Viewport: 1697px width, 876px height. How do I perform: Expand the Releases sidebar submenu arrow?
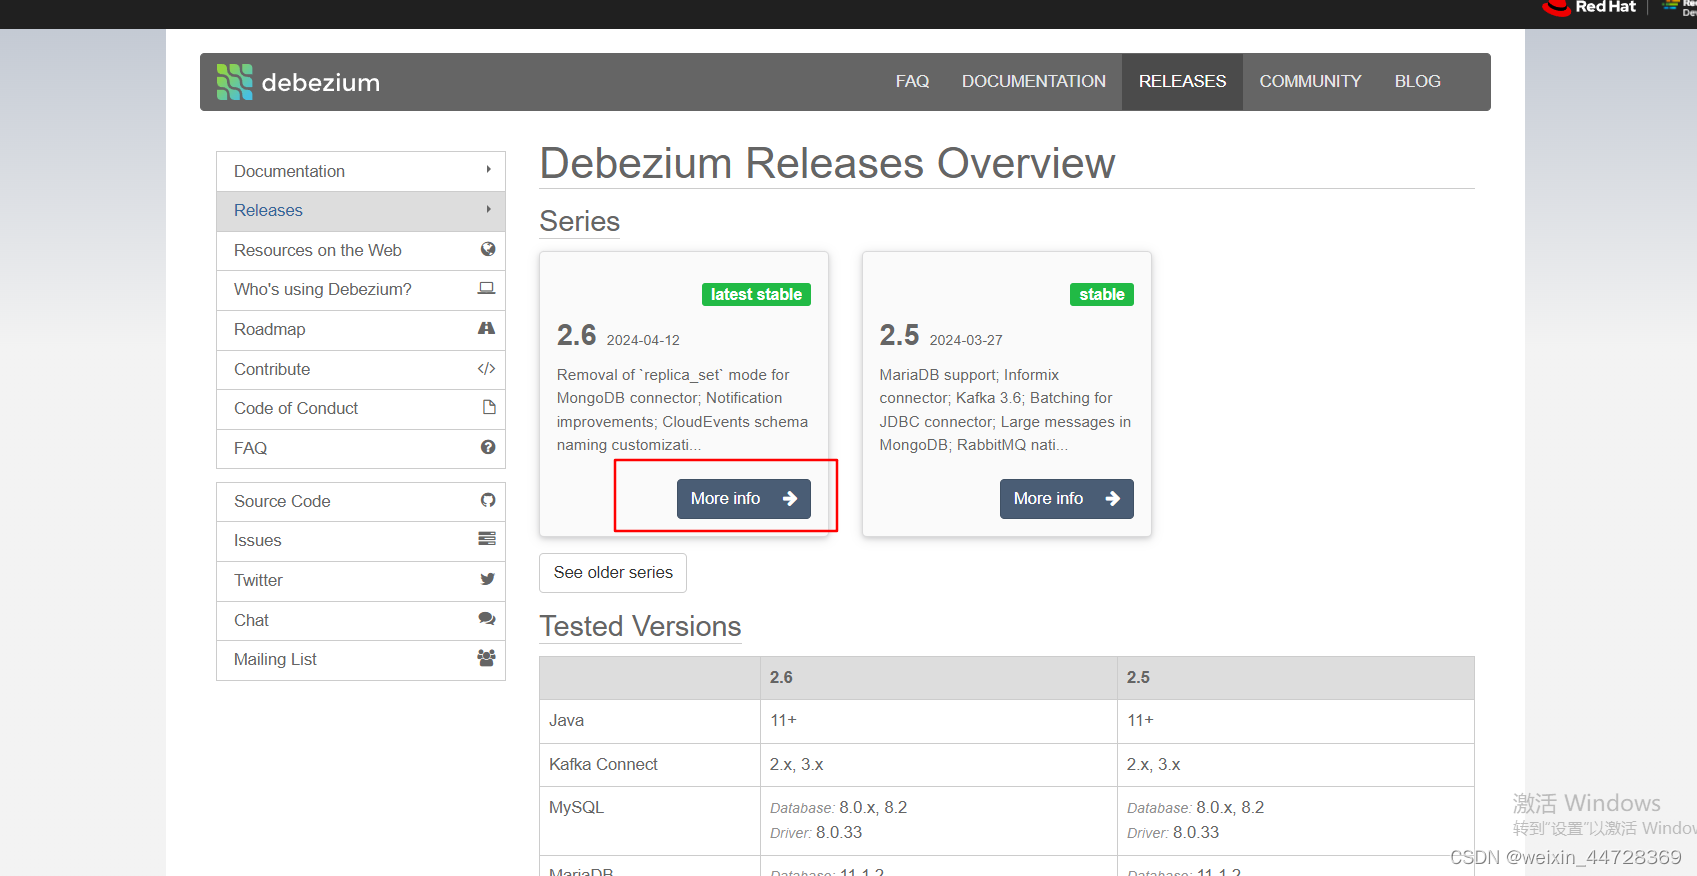coord(489,209)
